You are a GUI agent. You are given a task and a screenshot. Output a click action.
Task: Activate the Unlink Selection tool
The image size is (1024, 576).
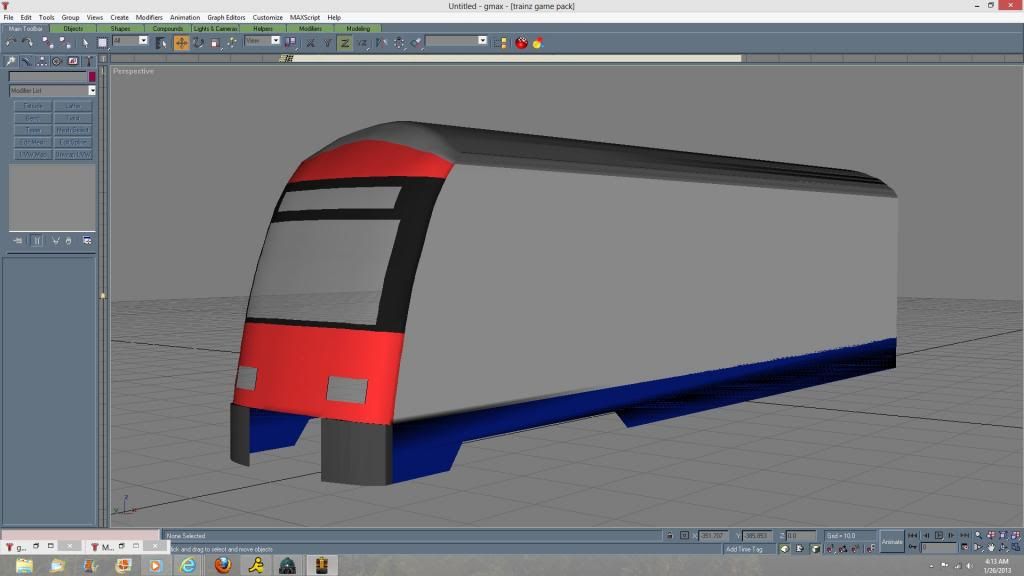tap(64, 42)
